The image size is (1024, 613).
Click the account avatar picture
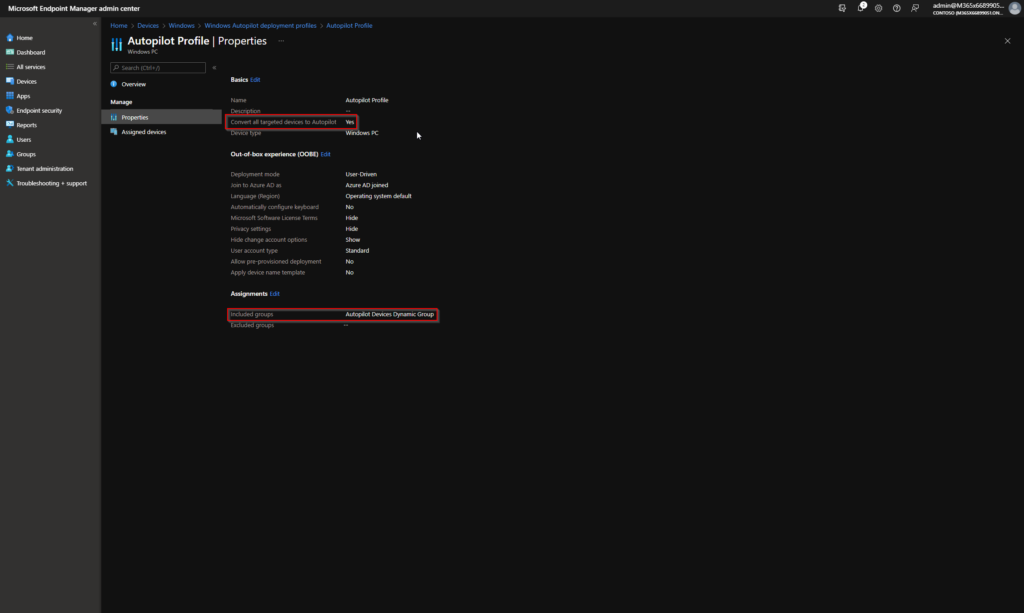pos(1014,8)
